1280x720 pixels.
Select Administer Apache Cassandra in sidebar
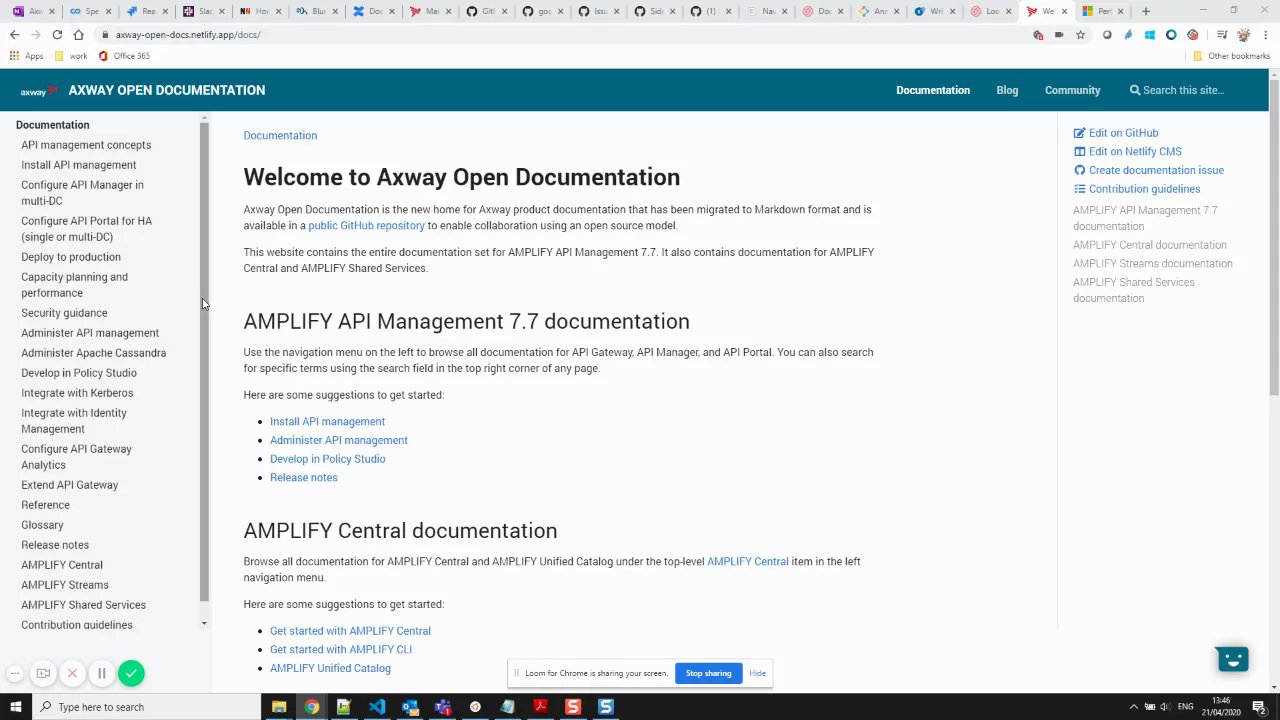click(93, 353)
